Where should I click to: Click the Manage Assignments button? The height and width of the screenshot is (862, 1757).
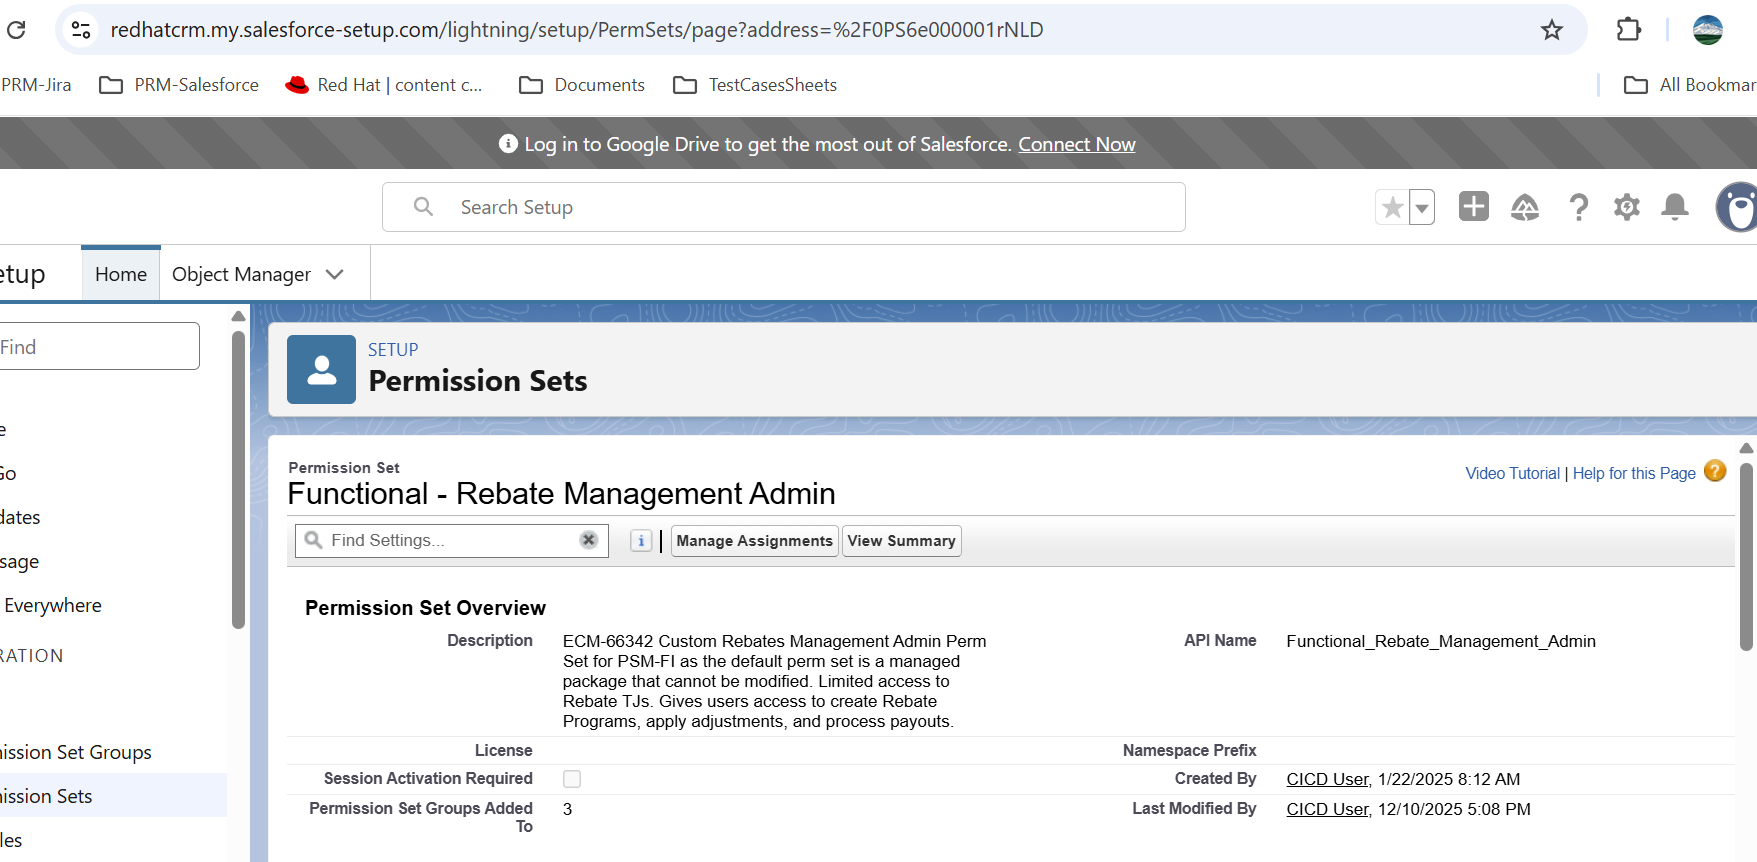755,541
